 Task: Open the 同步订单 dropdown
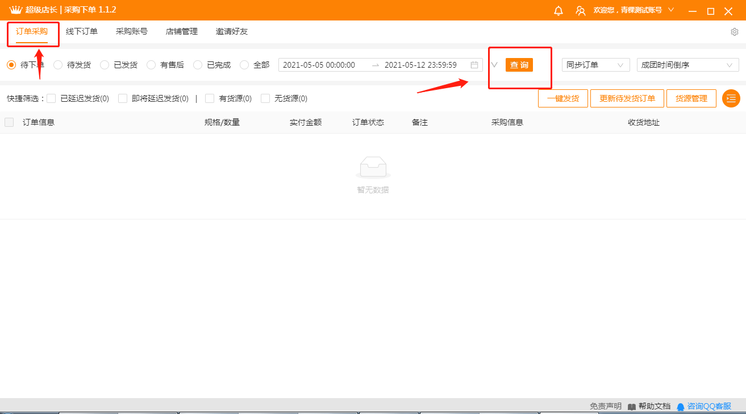[595, 65]
